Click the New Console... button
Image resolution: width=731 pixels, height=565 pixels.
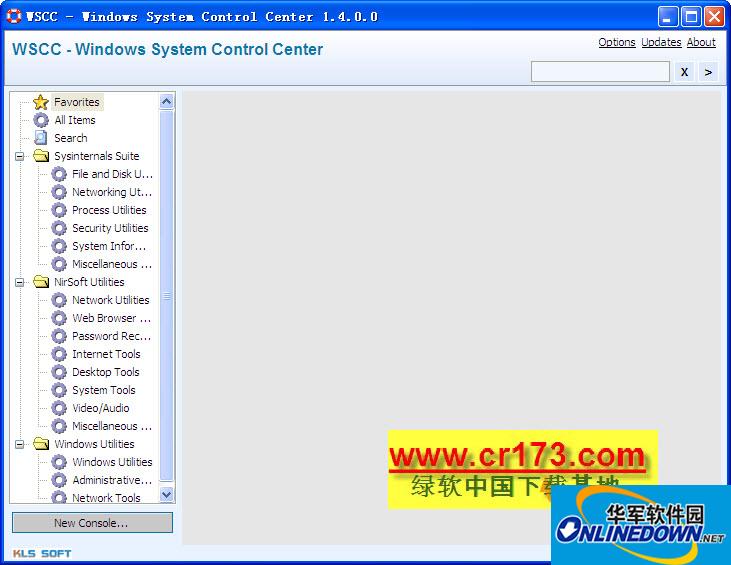92,523
